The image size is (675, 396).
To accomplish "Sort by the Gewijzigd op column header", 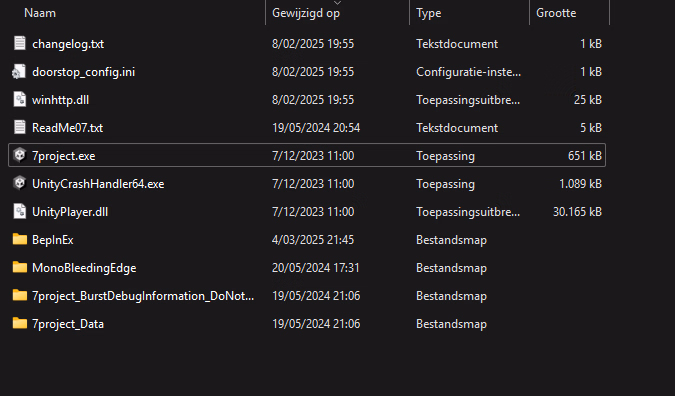I will [306, 13].
